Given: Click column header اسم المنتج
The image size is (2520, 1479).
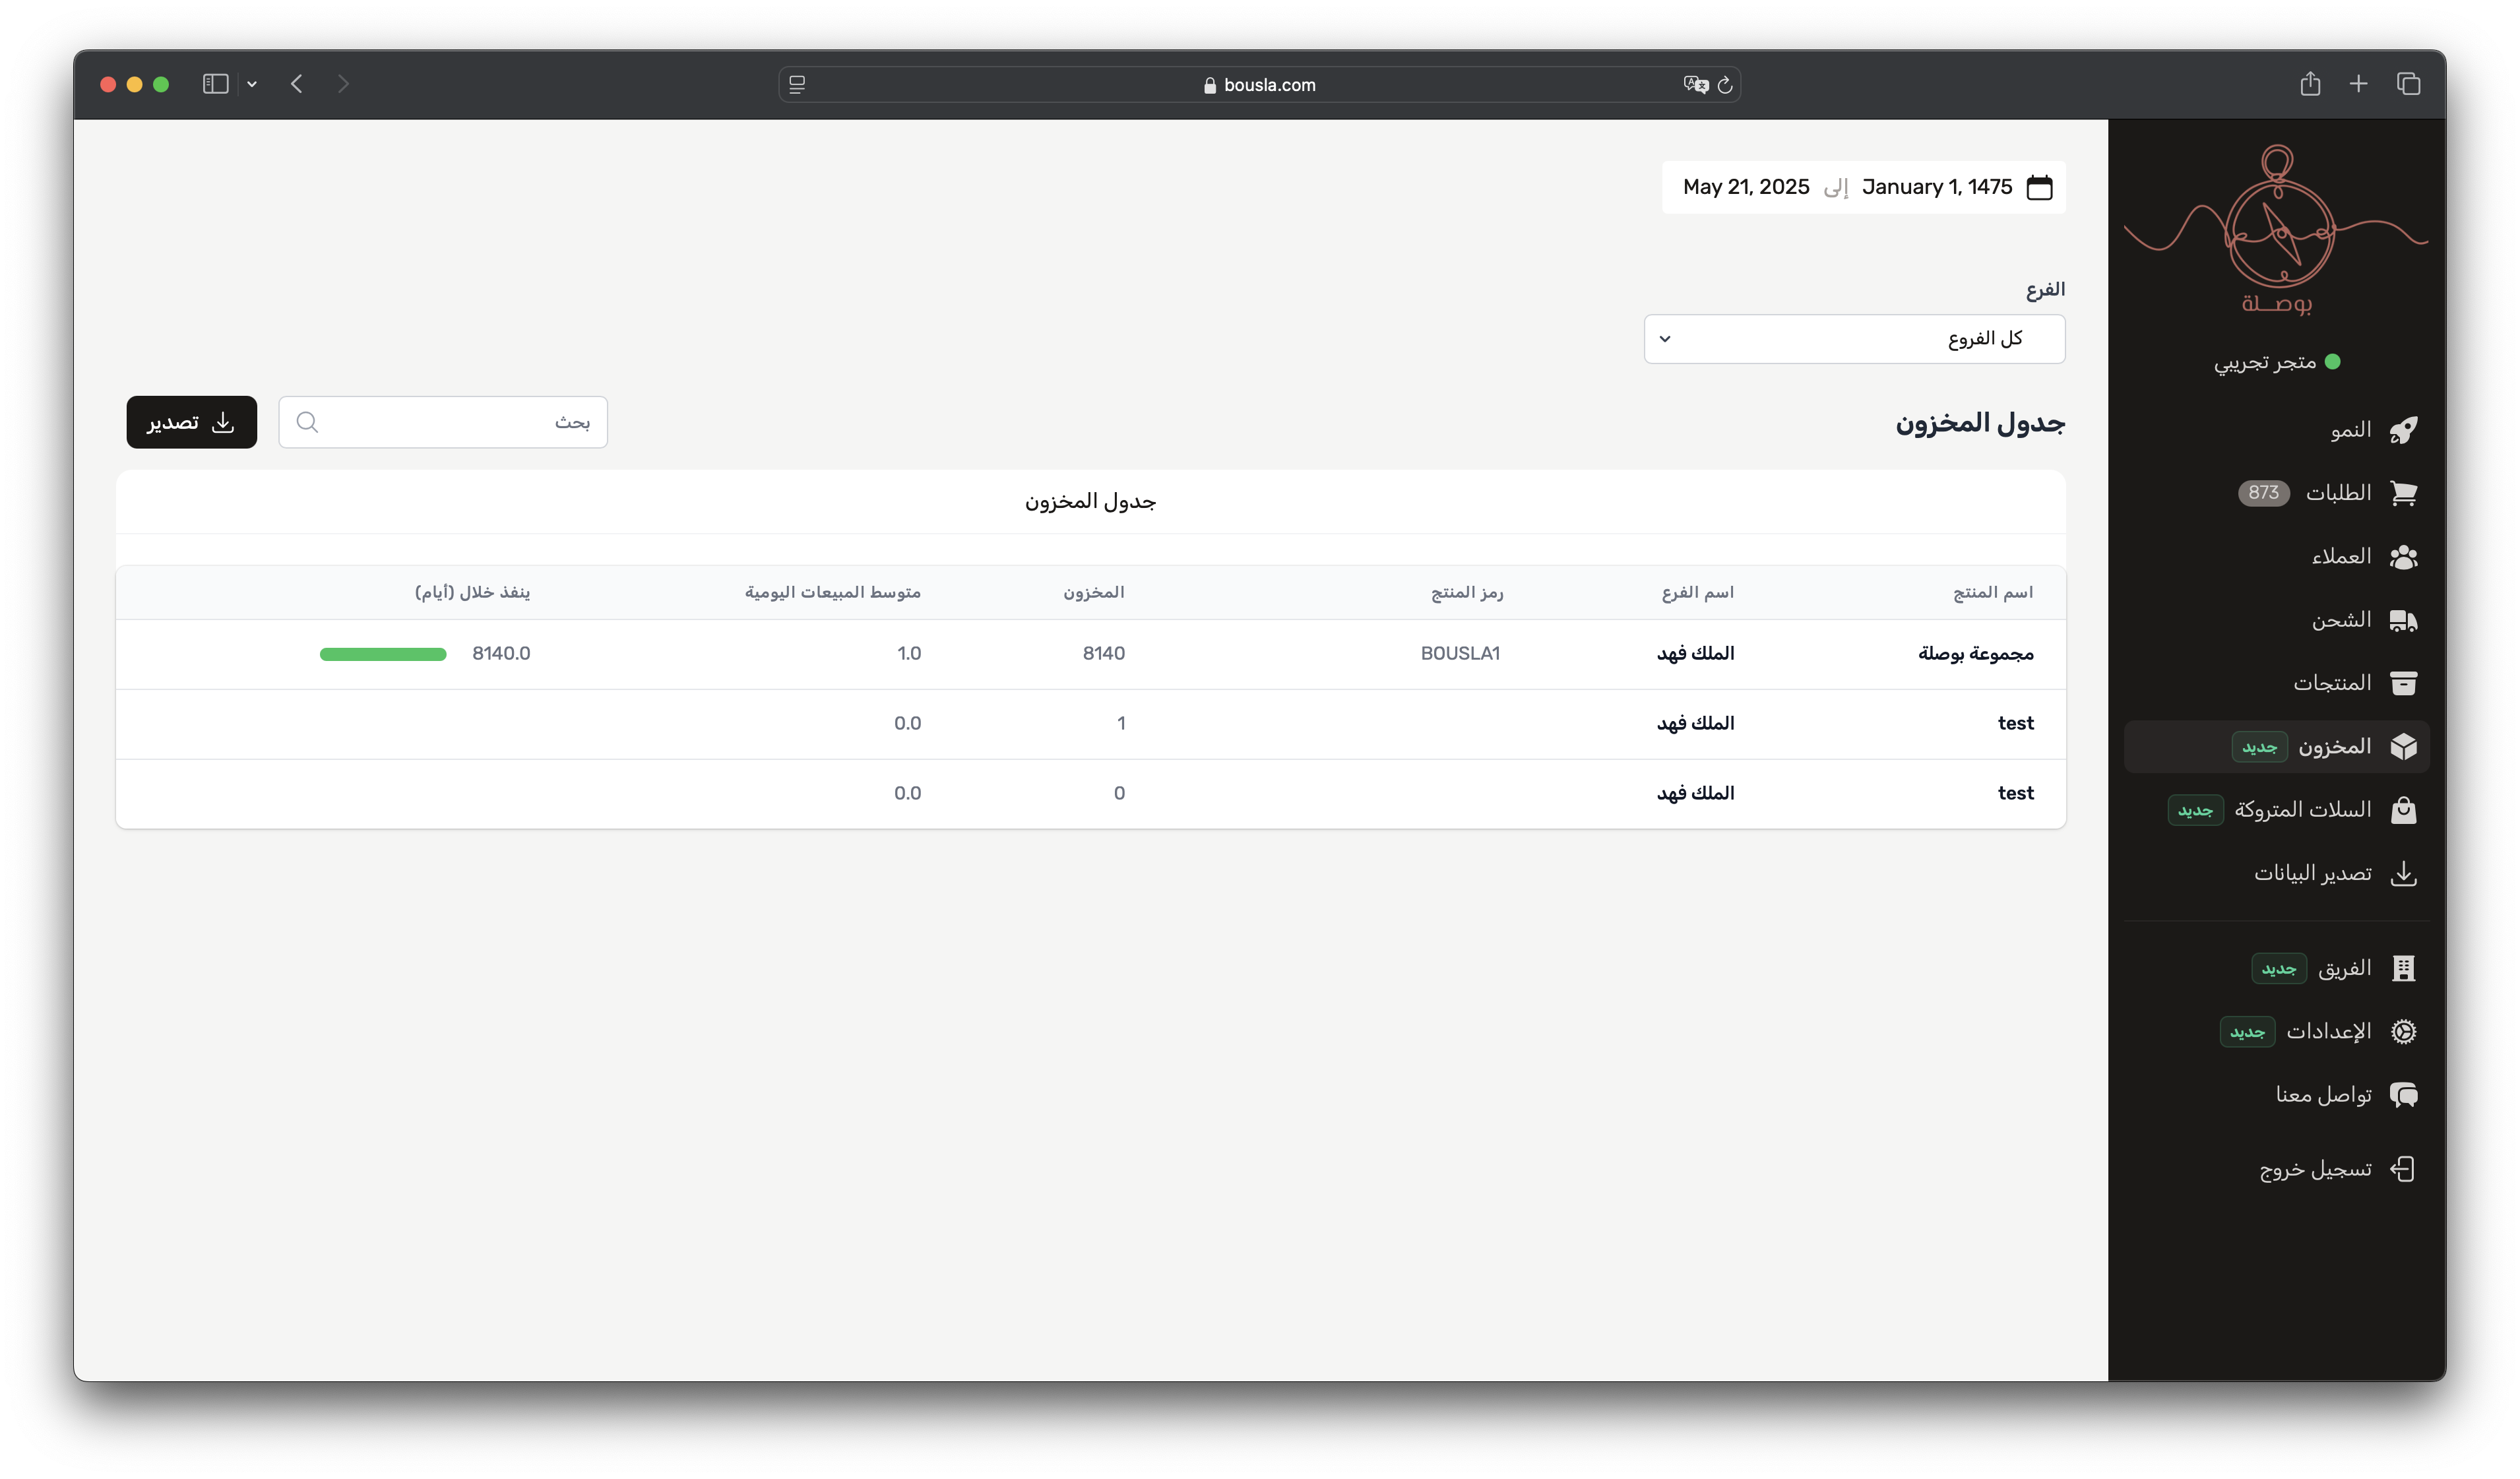Looking at the screenshot, I should (x=1993, y=593).
